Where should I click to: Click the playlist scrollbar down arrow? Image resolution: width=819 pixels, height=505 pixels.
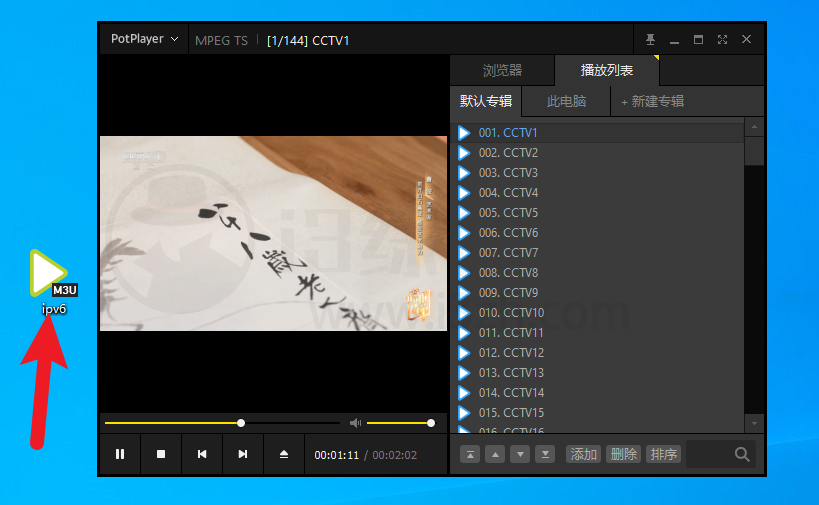(x=754, y=424)
